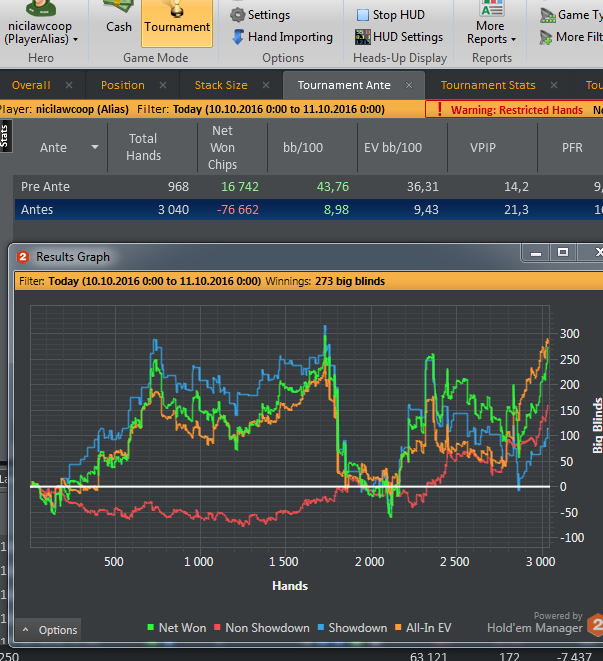The image size is (603, 661).
Task: Sort by Total Hands column header
Action: click(x=143, y=147)
